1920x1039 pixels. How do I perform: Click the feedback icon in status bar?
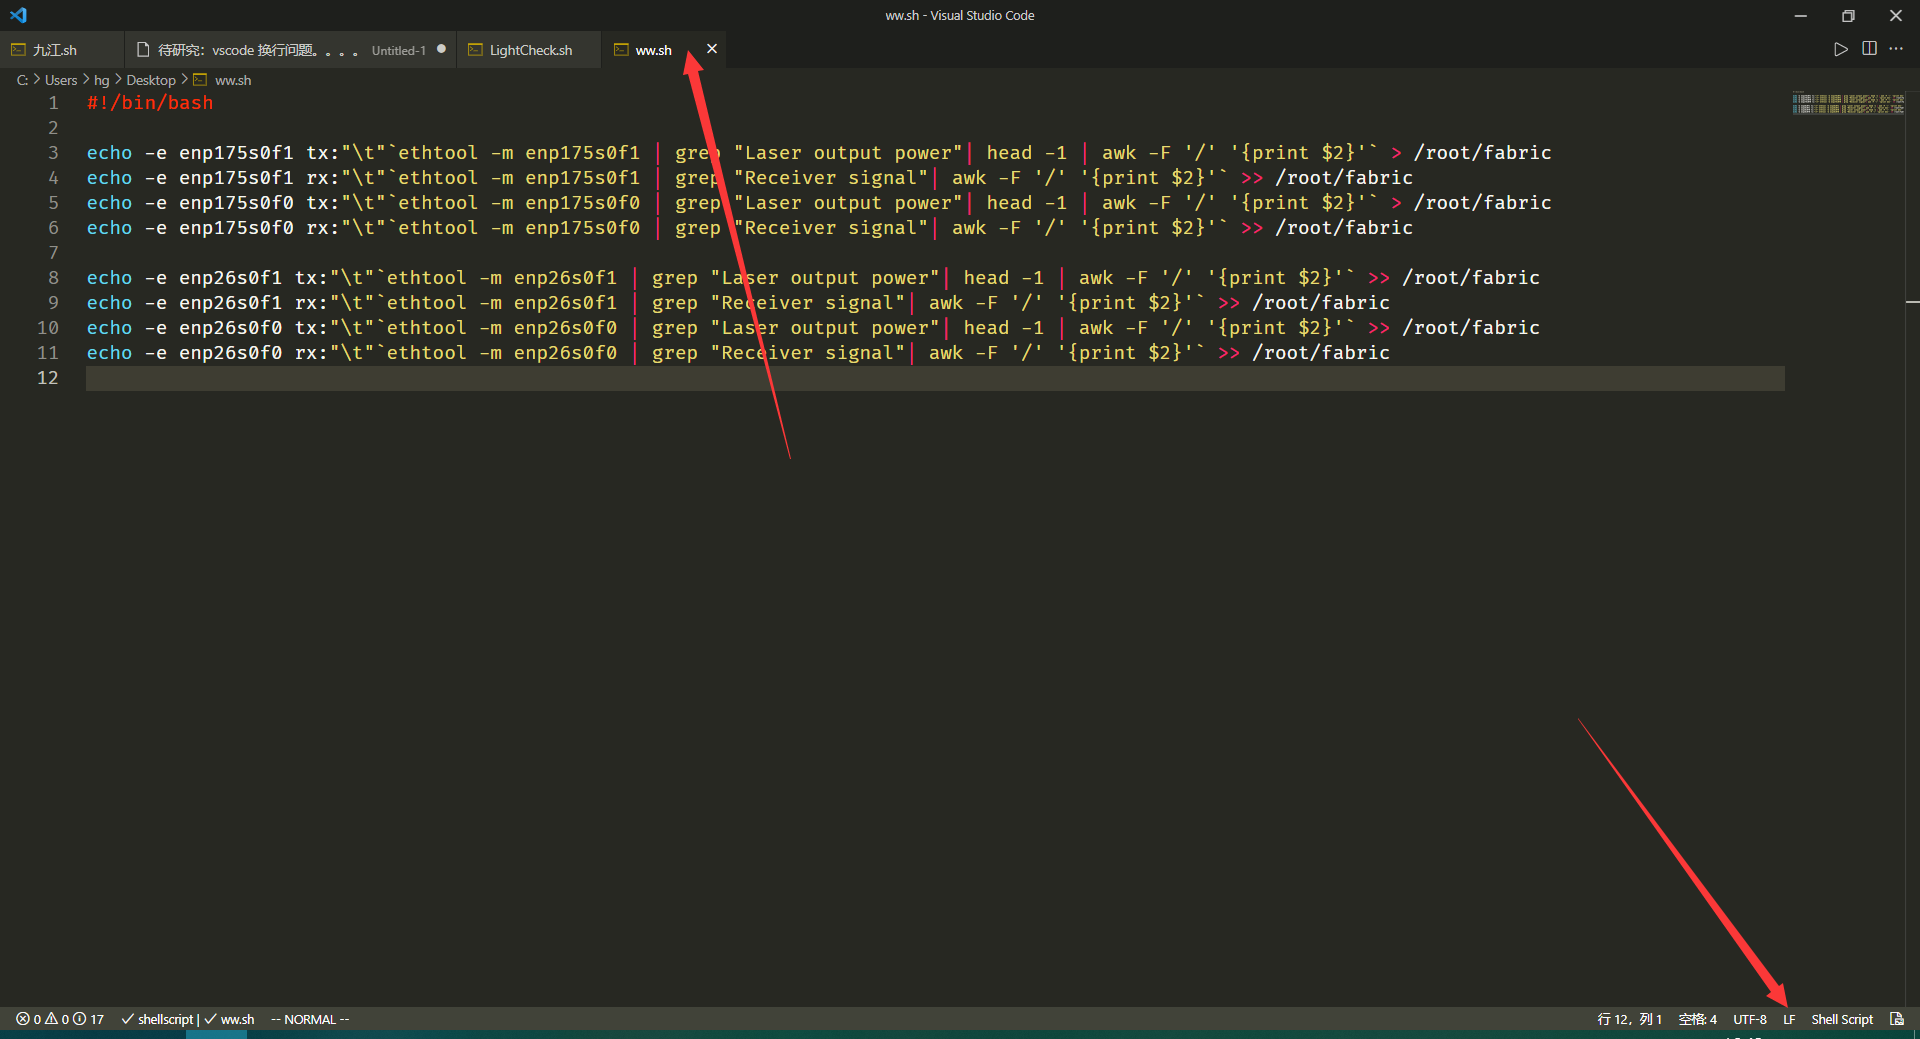[x=1897, y=1019]
